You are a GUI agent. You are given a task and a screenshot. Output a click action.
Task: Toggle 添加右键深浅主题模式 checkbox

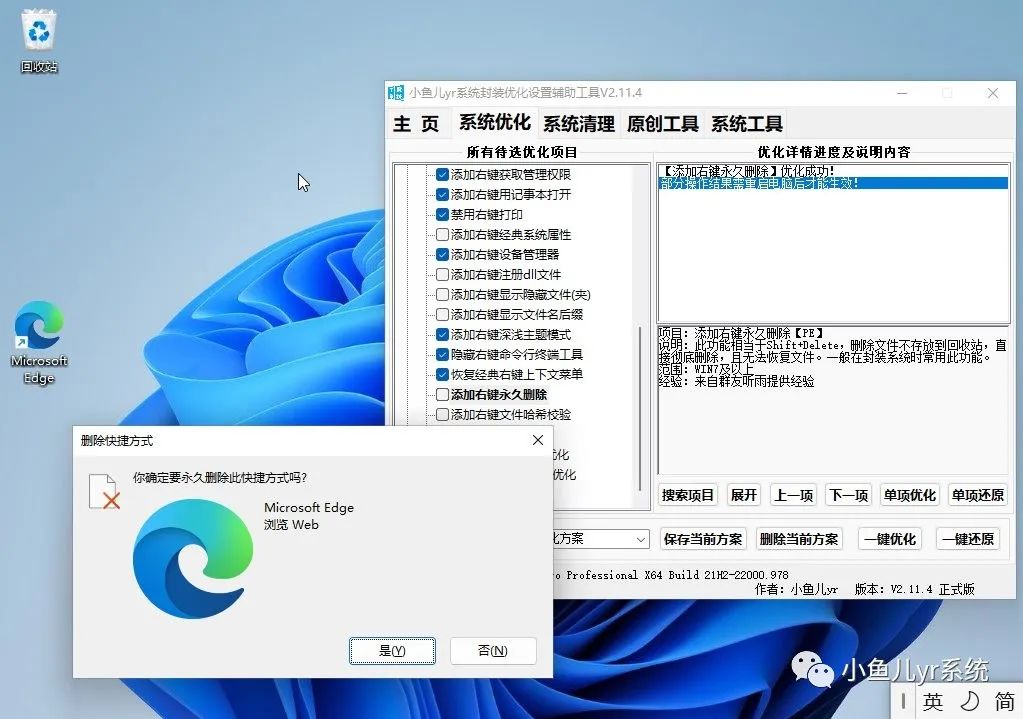(x=442, y=334)
